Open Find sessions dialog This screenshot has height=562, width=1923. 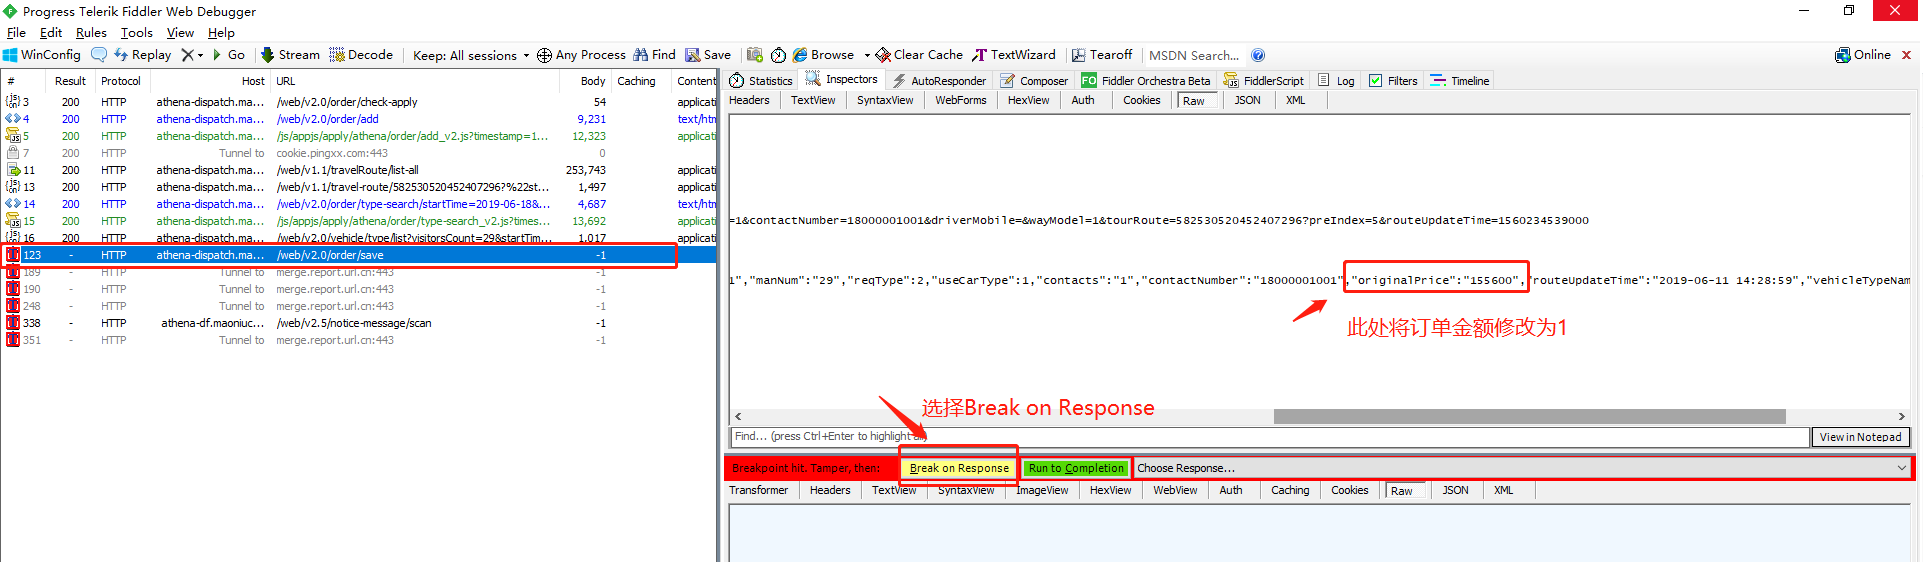654,55
